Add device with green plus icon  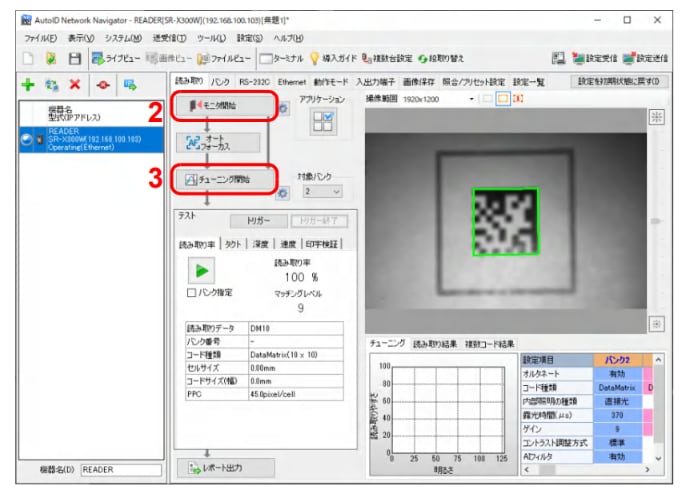coord(28,84)
